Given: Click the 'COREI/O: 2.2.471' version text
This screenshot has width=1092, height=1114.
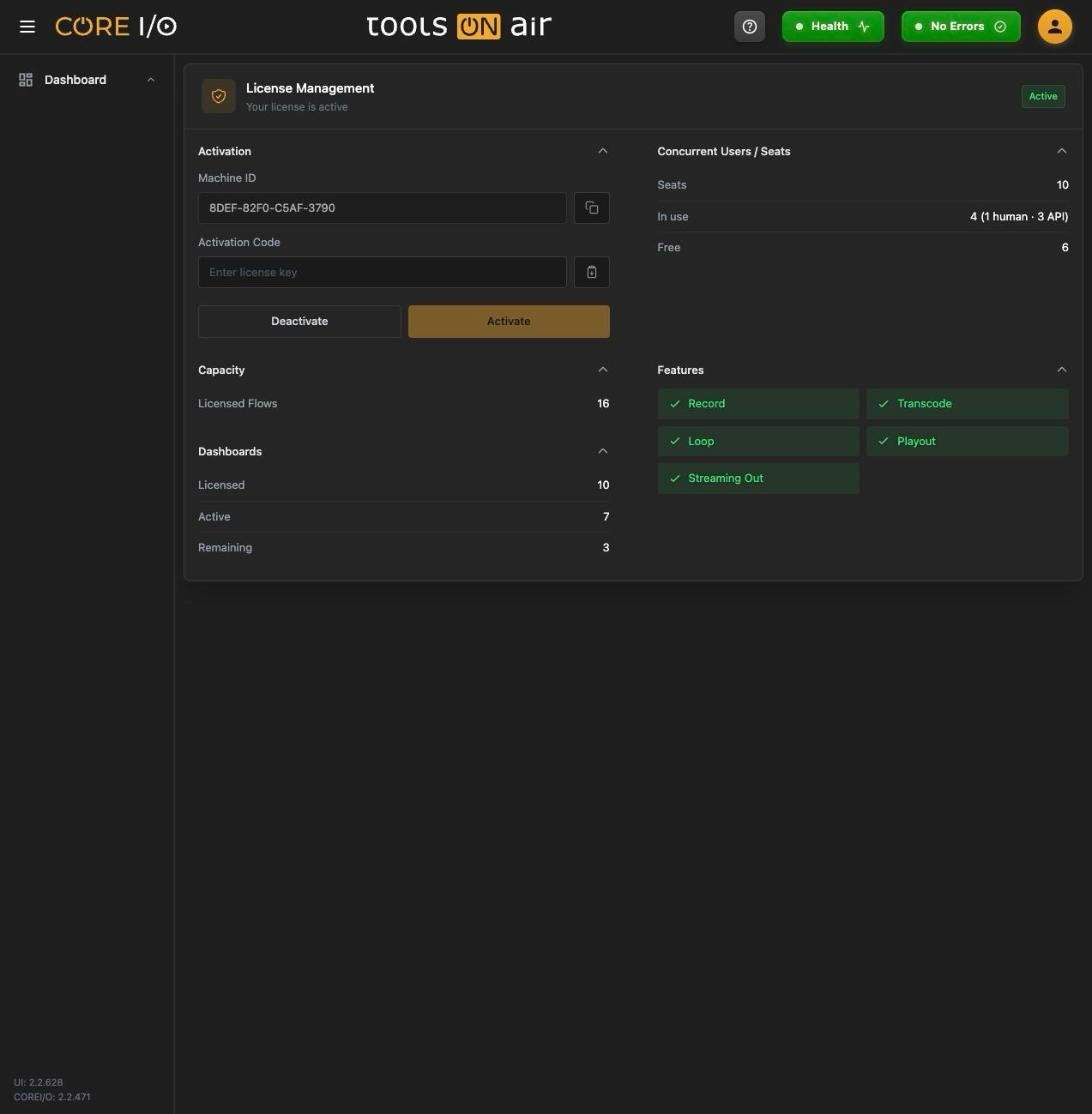Looking at the screenshot, I should (x=52, y=1096).
